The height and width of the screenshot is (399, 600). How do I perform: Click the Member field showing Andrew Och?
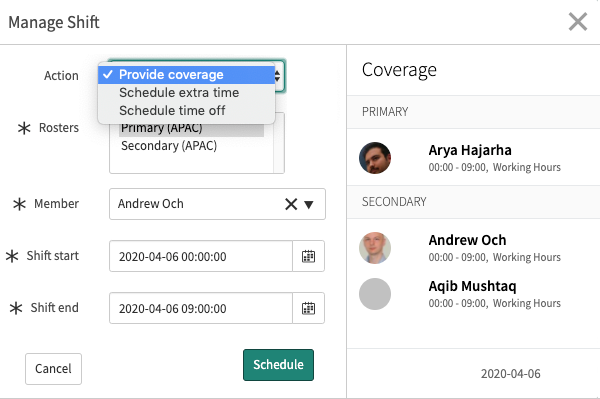click(217, 204)
